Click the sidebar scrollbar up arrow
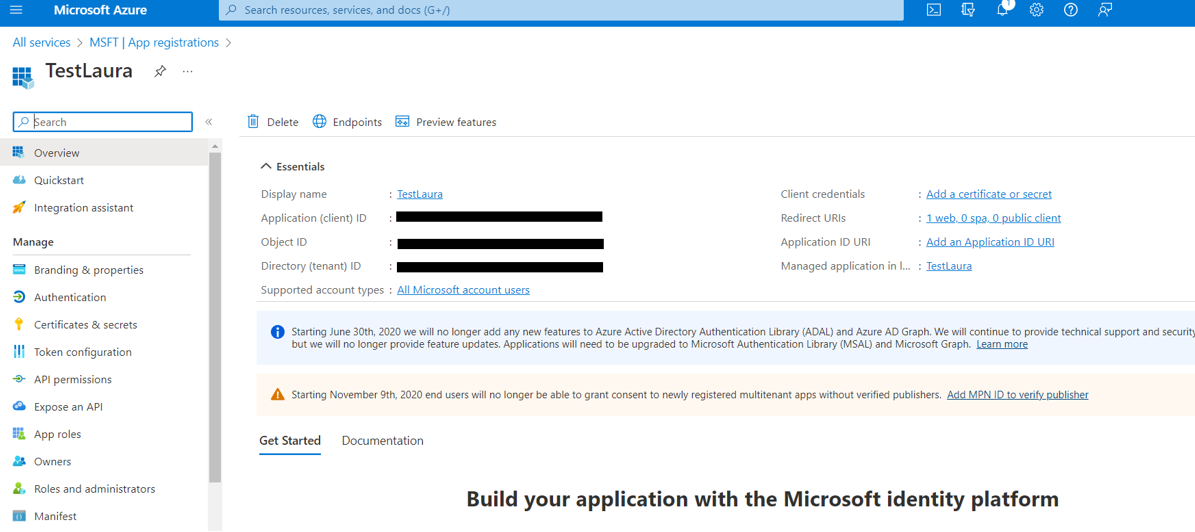This screenshot has width=1195, height=532. 215,145
